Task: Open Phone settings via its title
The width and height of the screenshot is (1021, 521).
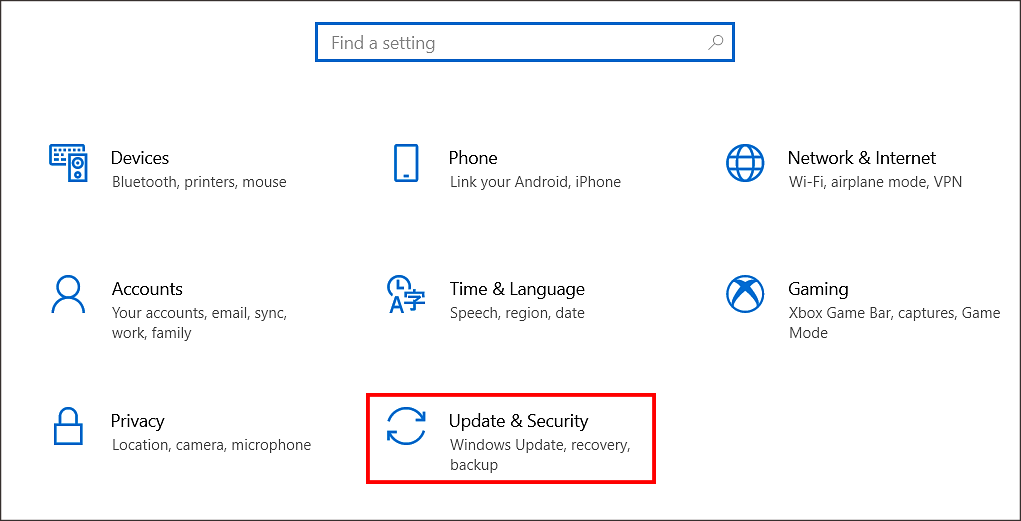Action: click(x=473, y=158)
